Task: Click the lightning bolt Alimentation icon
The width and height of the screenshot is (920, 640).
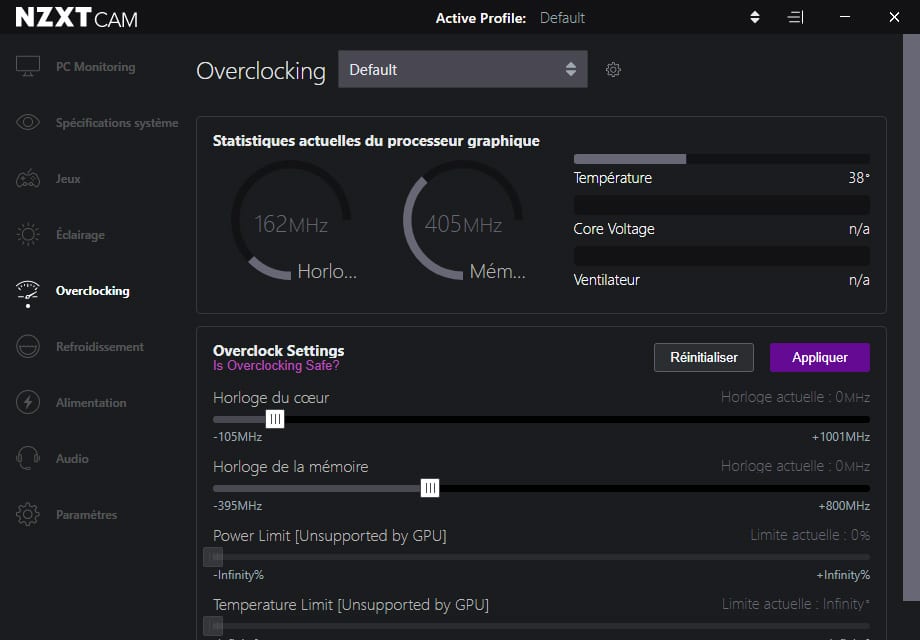Action: [x=28, y=402]
